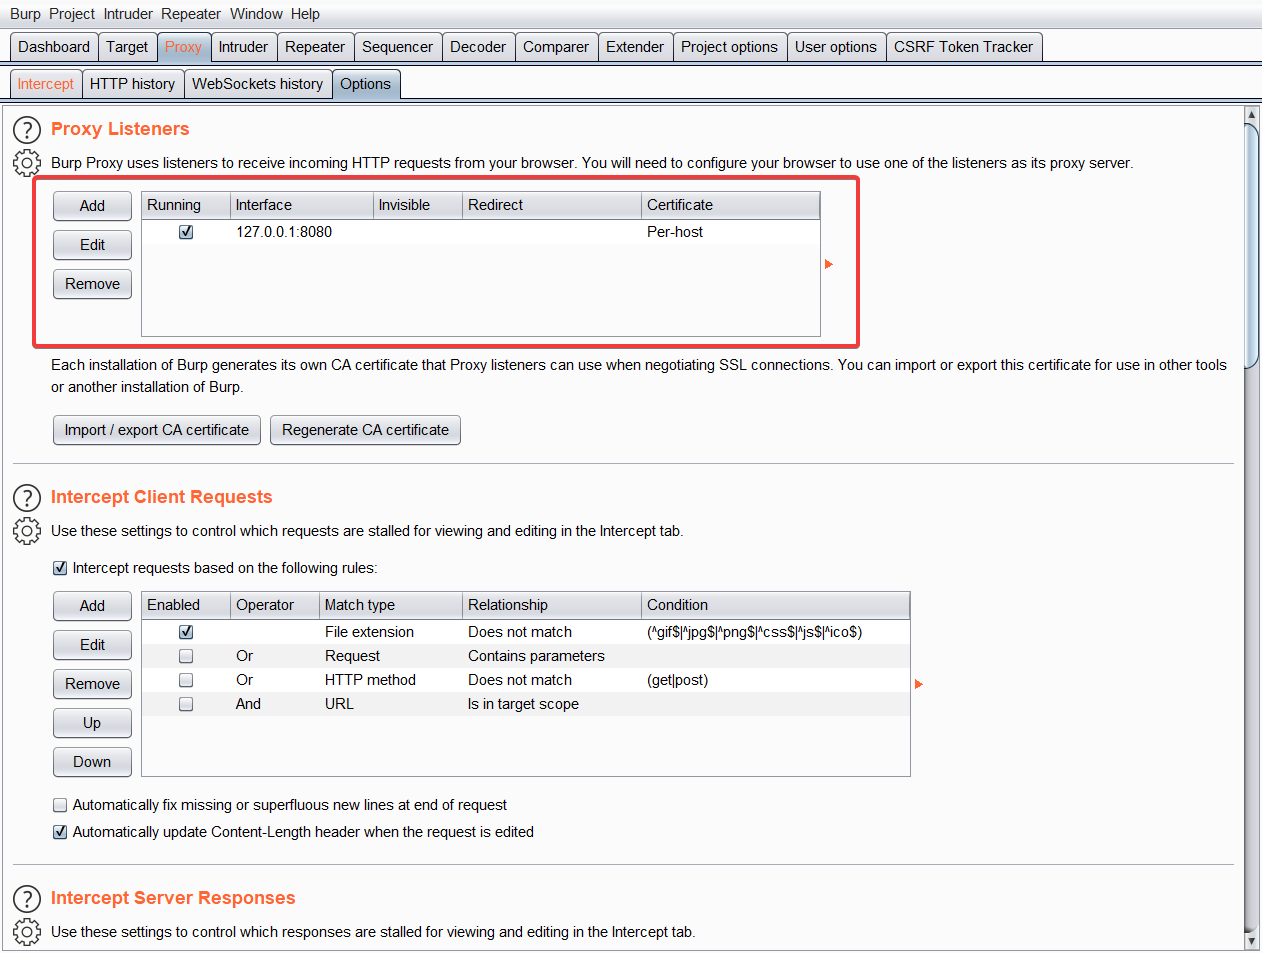This screenshot has width=1262, height=953.
Task: Open help for Intercept Server Responses
Action: tap(27, 899)
